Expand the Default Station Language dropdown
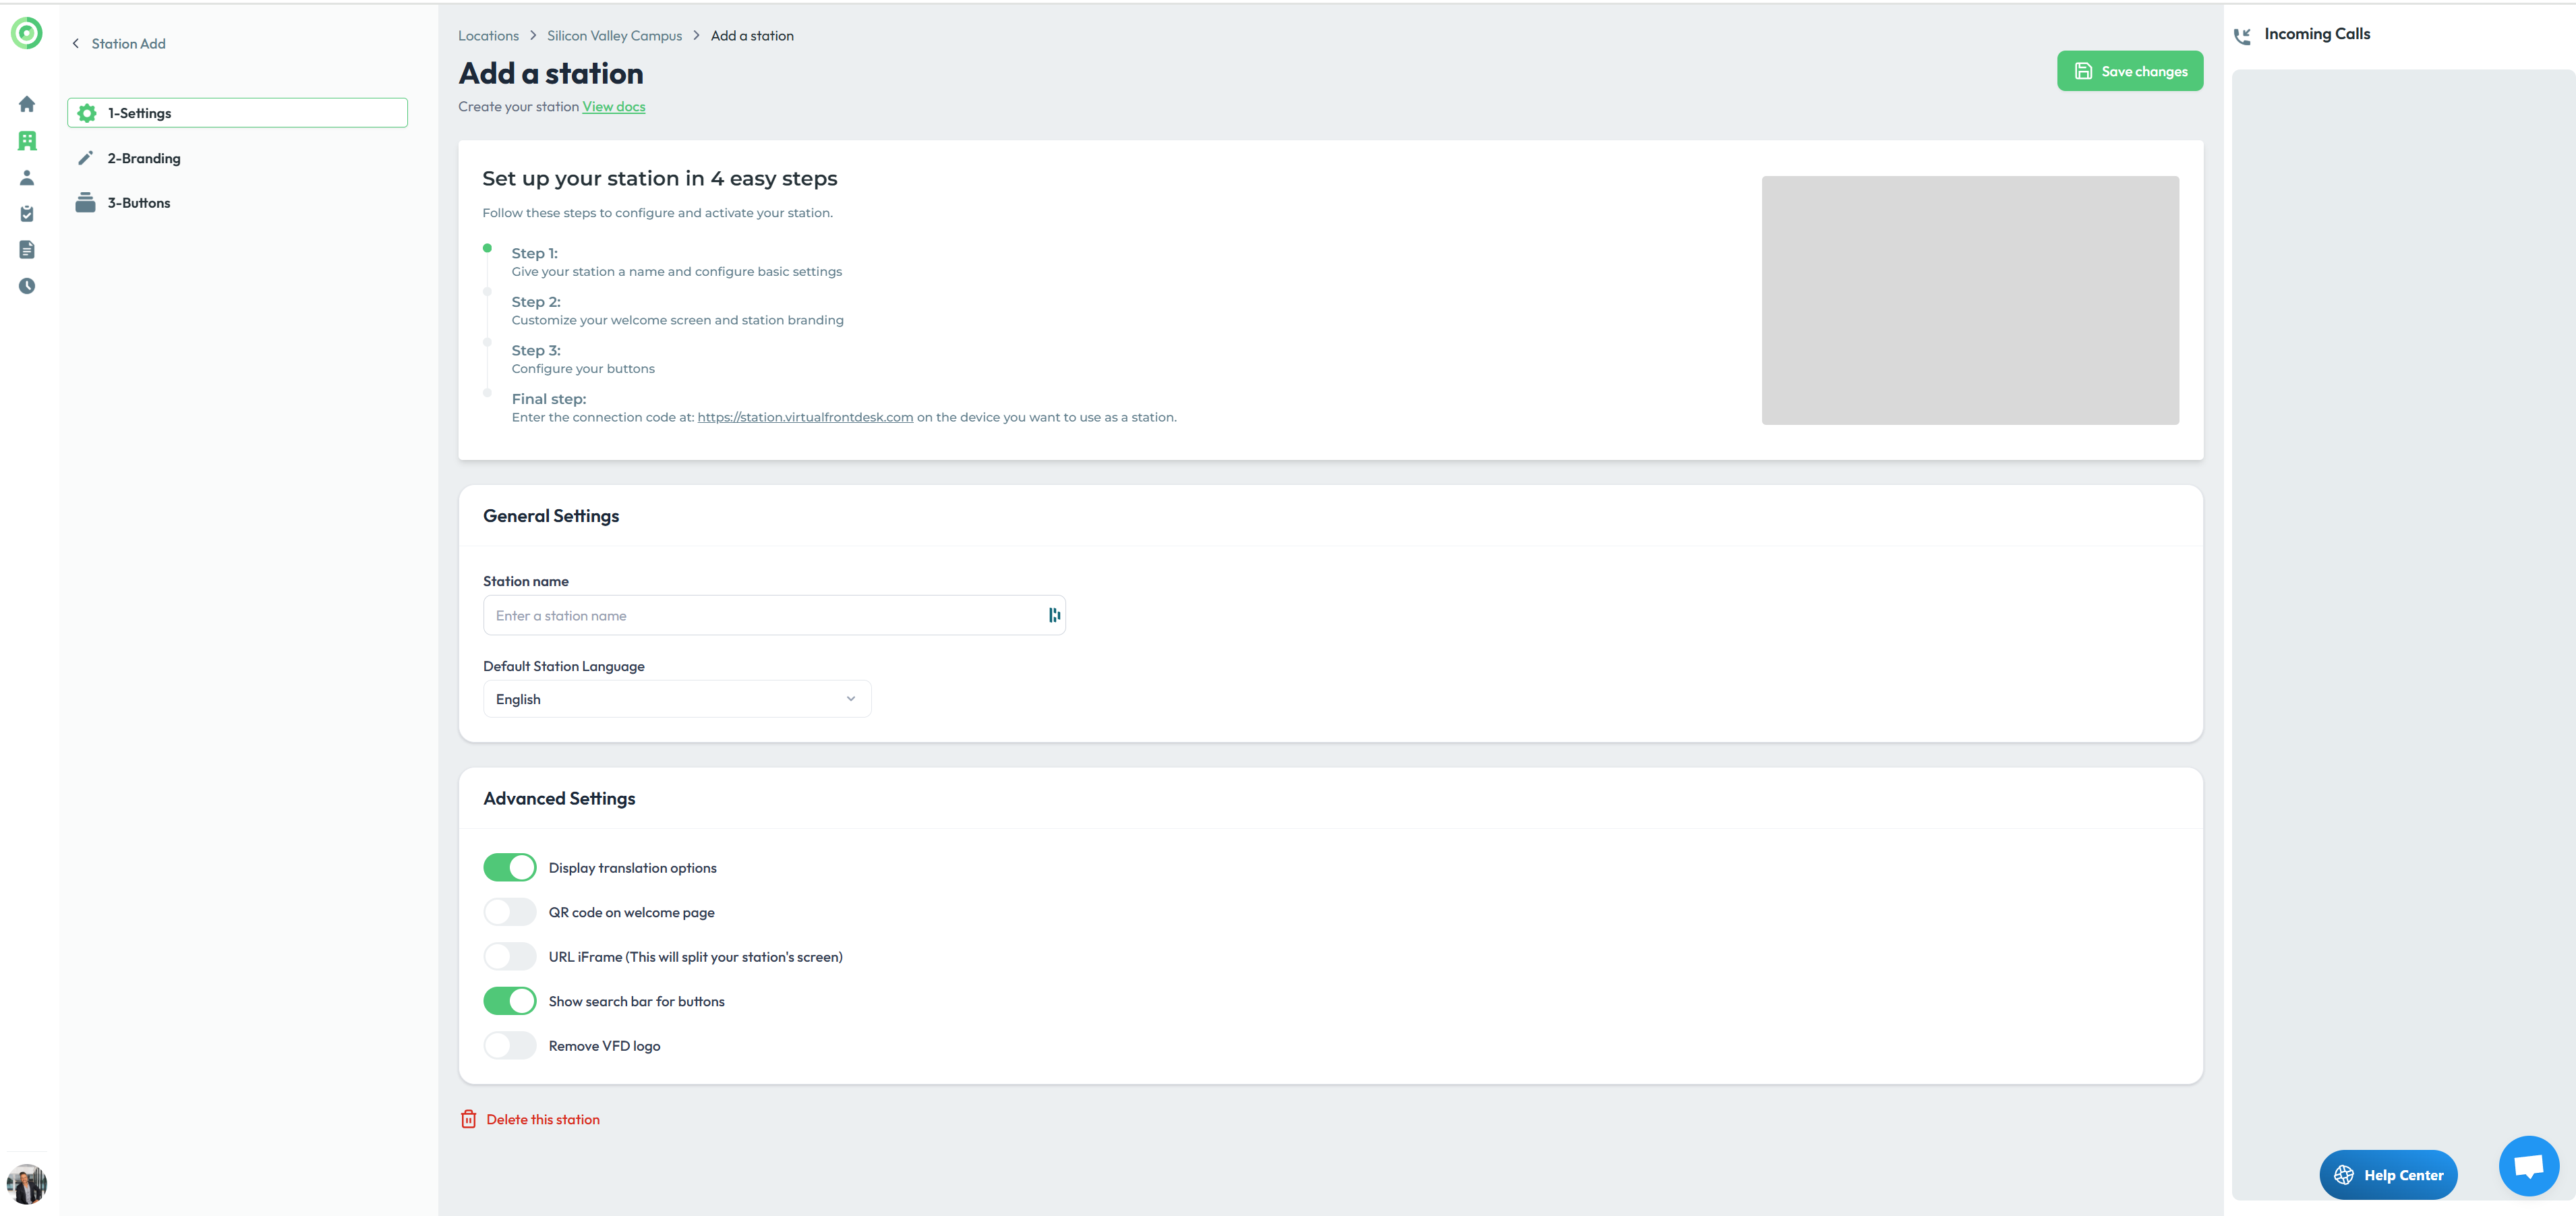Viewport: 2576px width, 1216px height. tap(677, 699)
